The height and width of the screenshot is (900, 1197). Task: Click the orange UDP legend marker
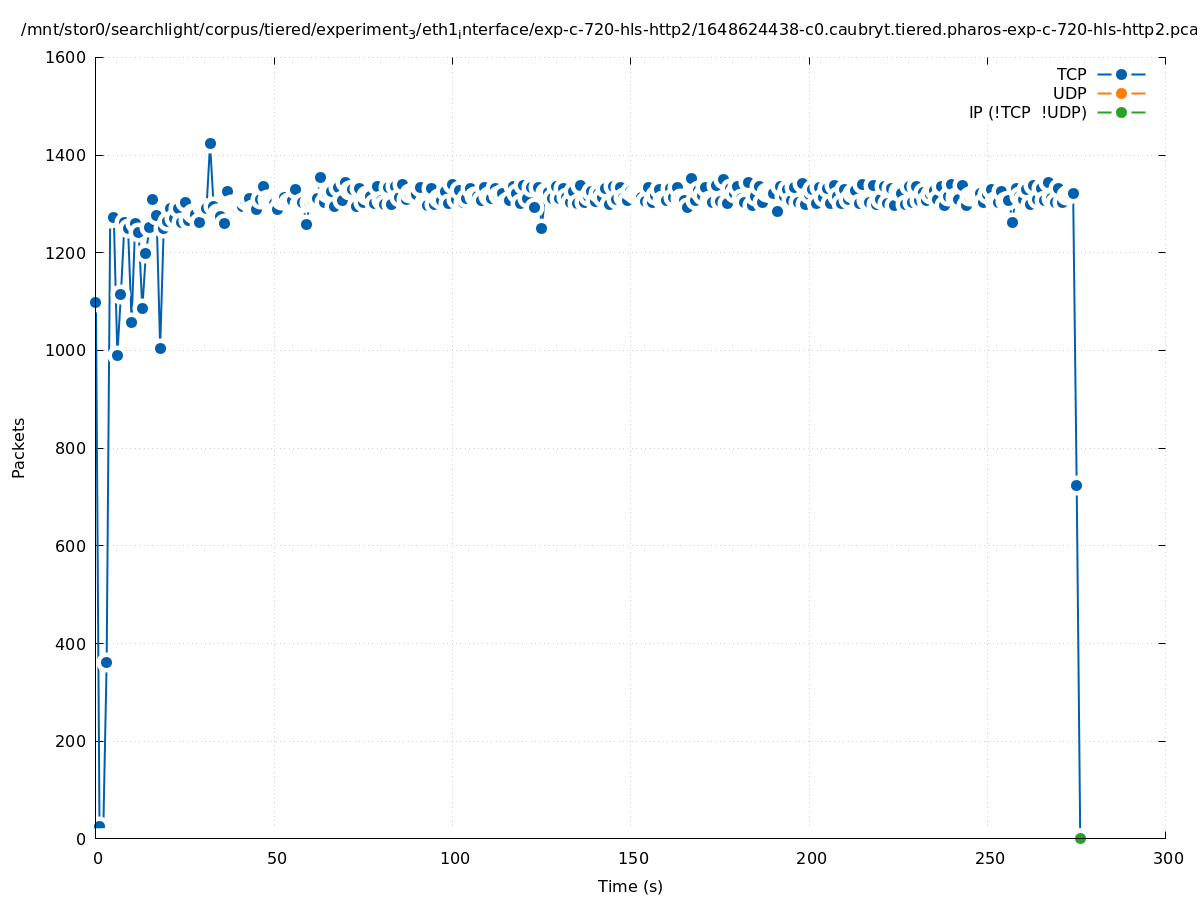tap(1121, 93)
